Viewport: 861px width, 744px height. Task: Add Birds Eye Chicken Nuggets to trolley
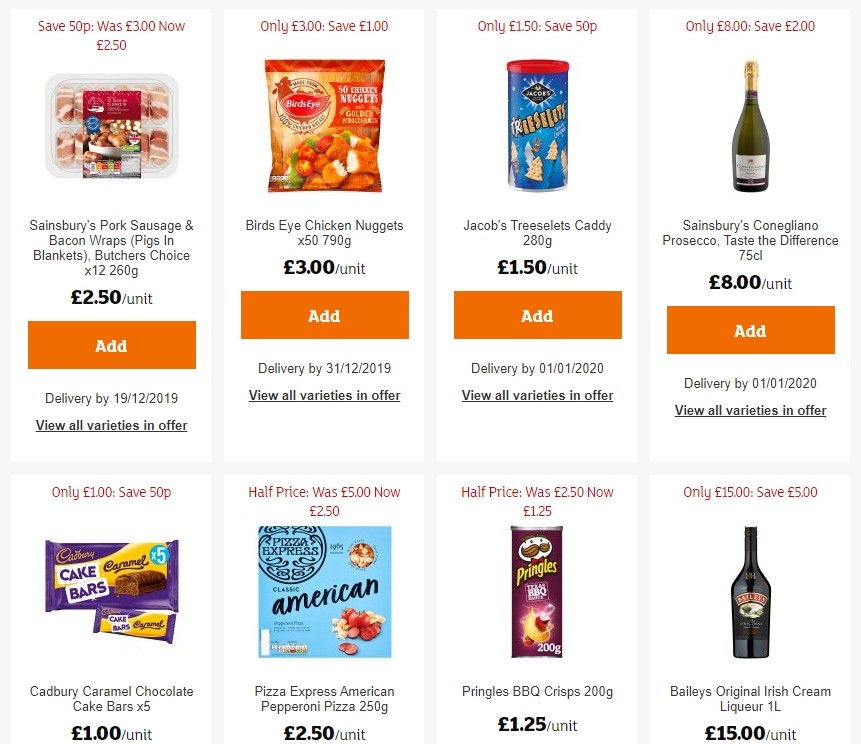(x=324, y=315)
